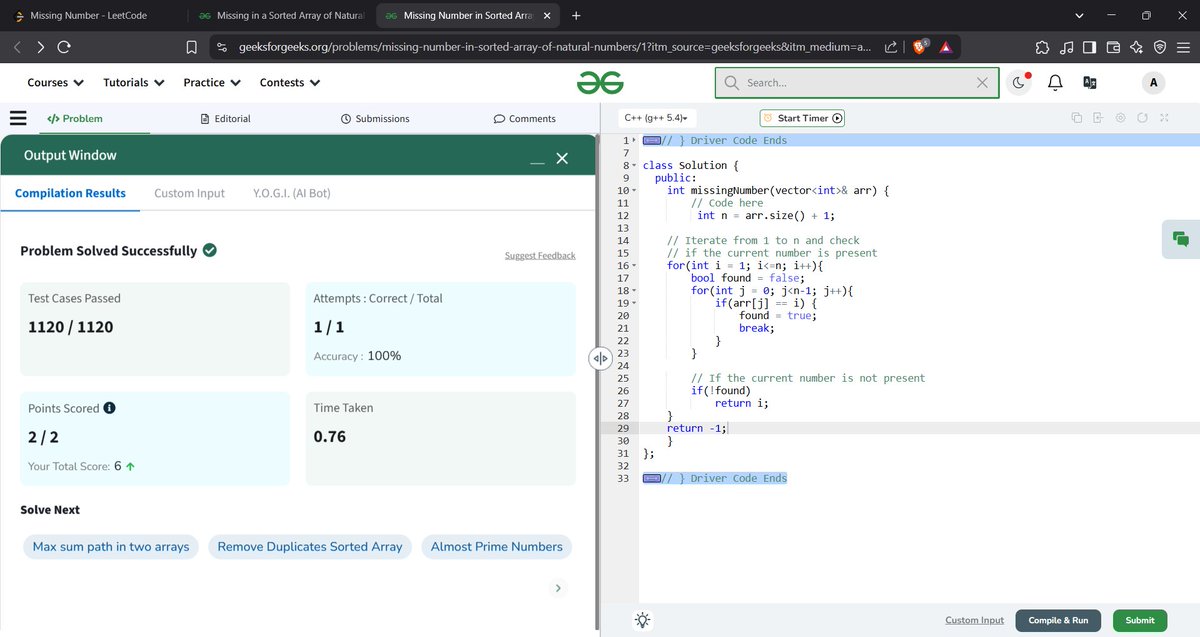Close the active Missing Number in Sorted Array tab
This screenshot has height=637, width=1200.
(549, 16)
